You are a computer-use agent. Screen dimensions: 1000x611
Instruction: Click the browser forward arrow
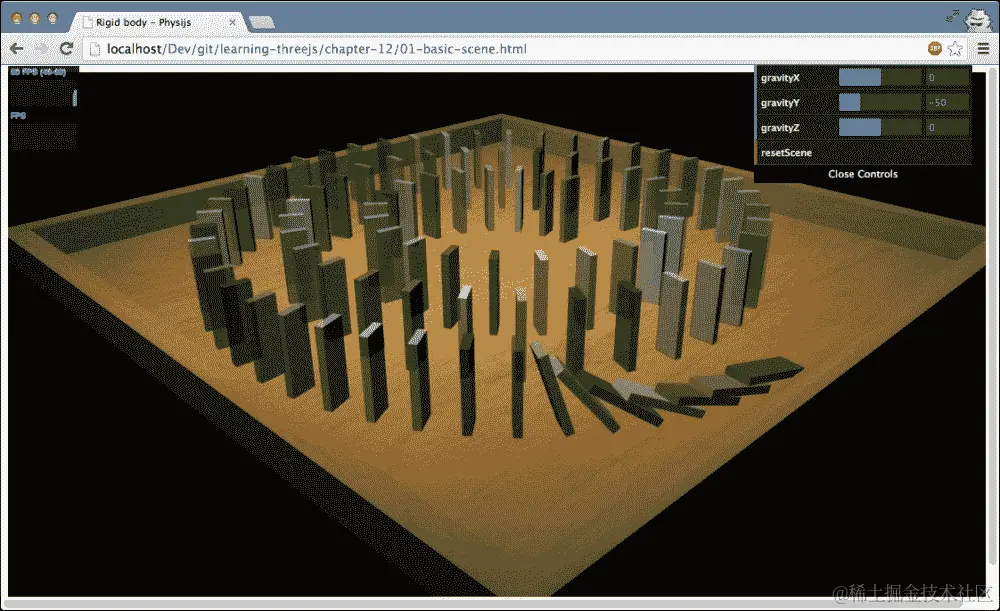point(41,48)
